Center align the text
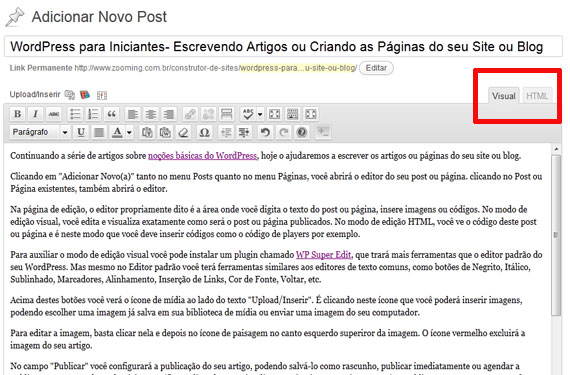Image resolution: width=570 pixels, height=375 pixels. (x=150, y=114)
